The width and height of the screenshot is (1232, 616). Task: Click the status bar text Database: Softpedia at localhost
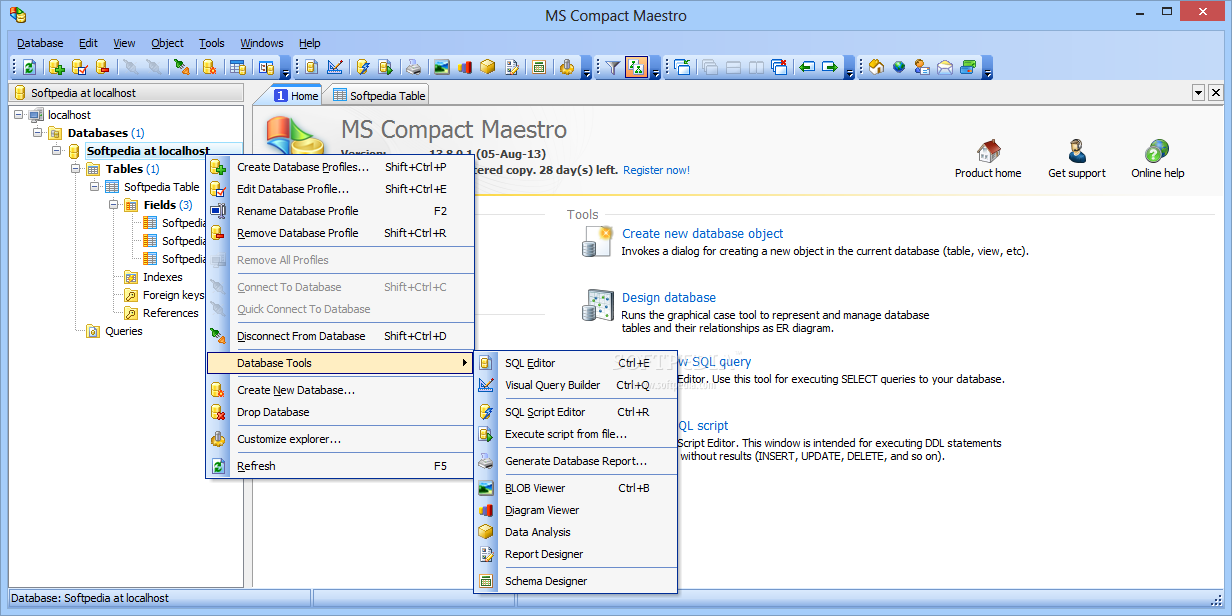coord(90,597)
